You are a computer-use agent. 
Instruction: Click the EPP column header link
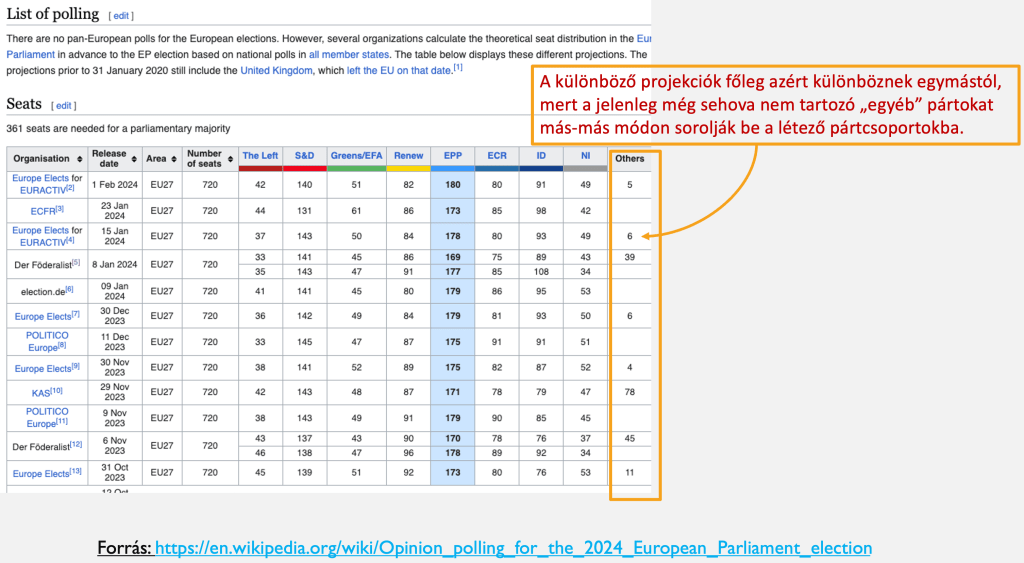pyautogui.click(x=452, y=156)
